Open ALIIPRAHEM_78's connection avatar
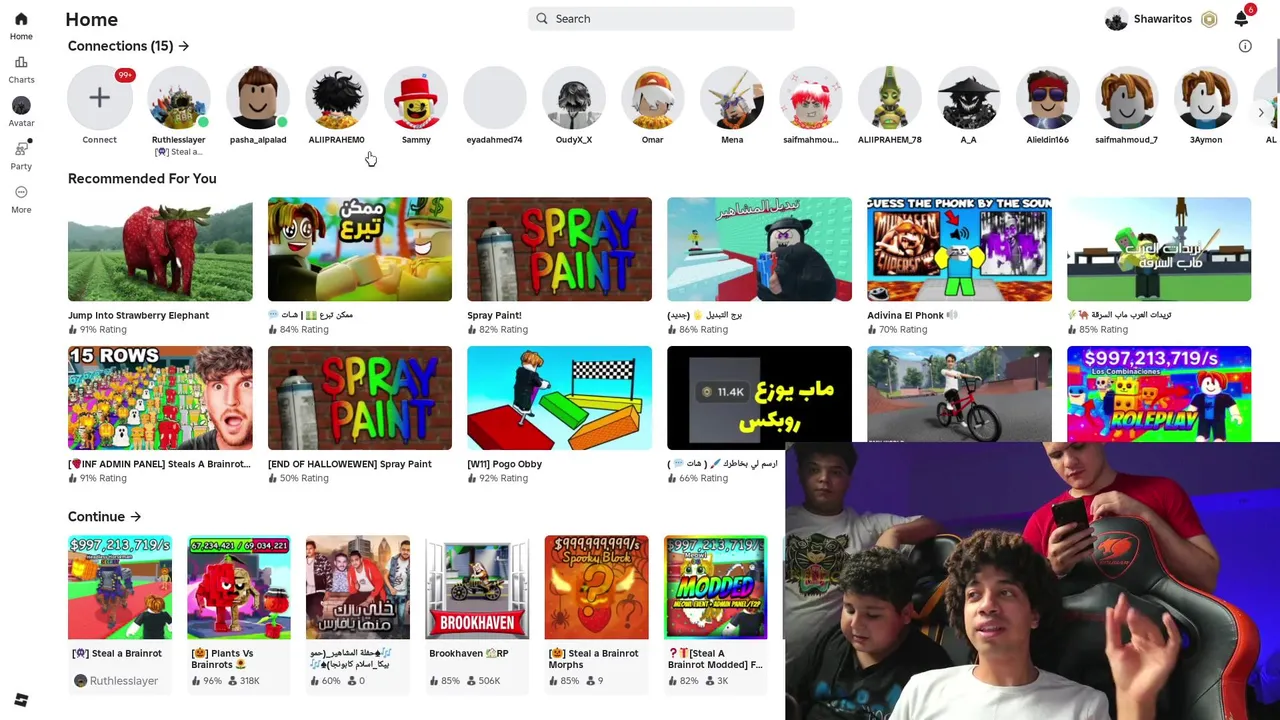The width and height of the screenshot is (1280, 720). (x=890, y=97)
